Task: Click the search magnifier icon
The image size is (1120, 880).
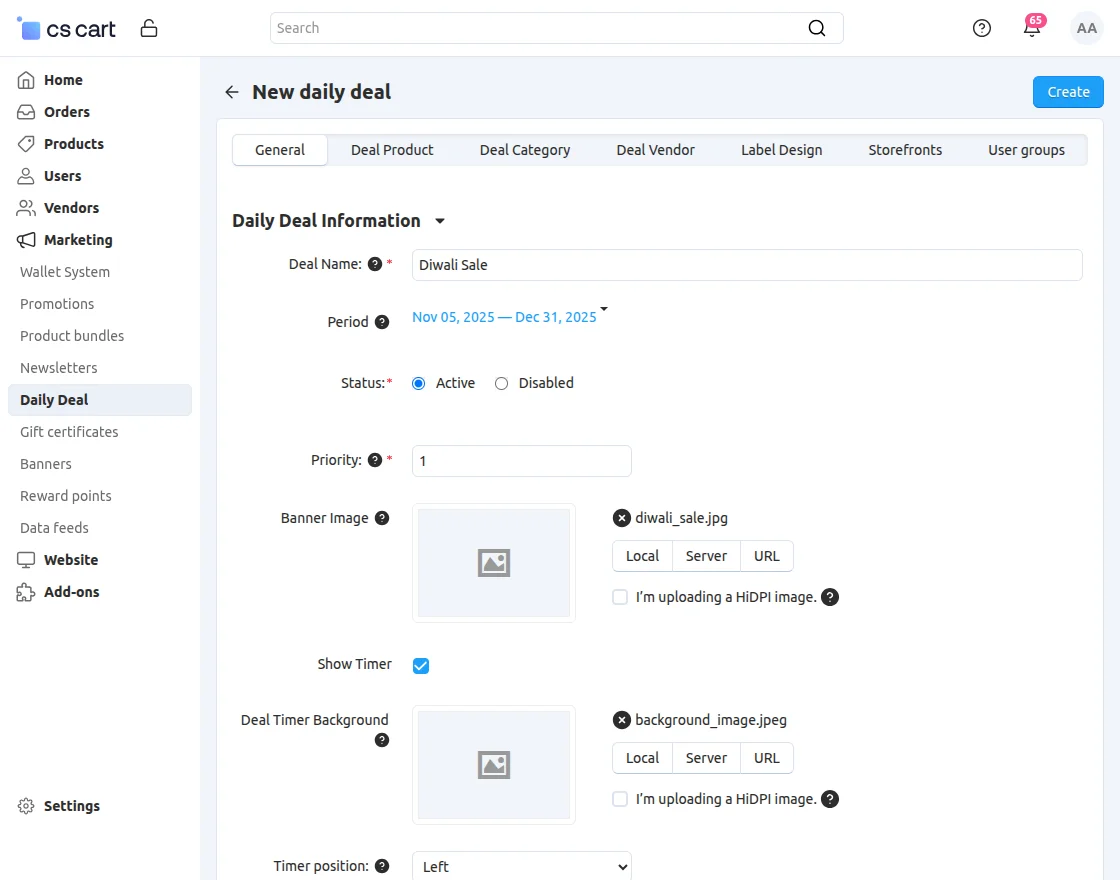Action: pos(817,28)
